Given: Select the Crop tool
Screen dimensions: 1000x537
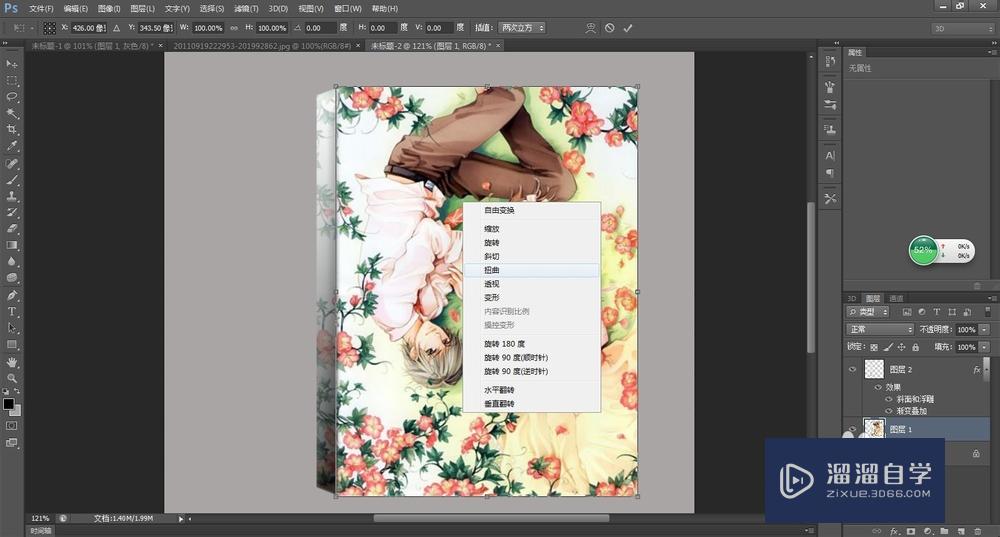Looking at the screenshot, I should (x=12, y=129).
